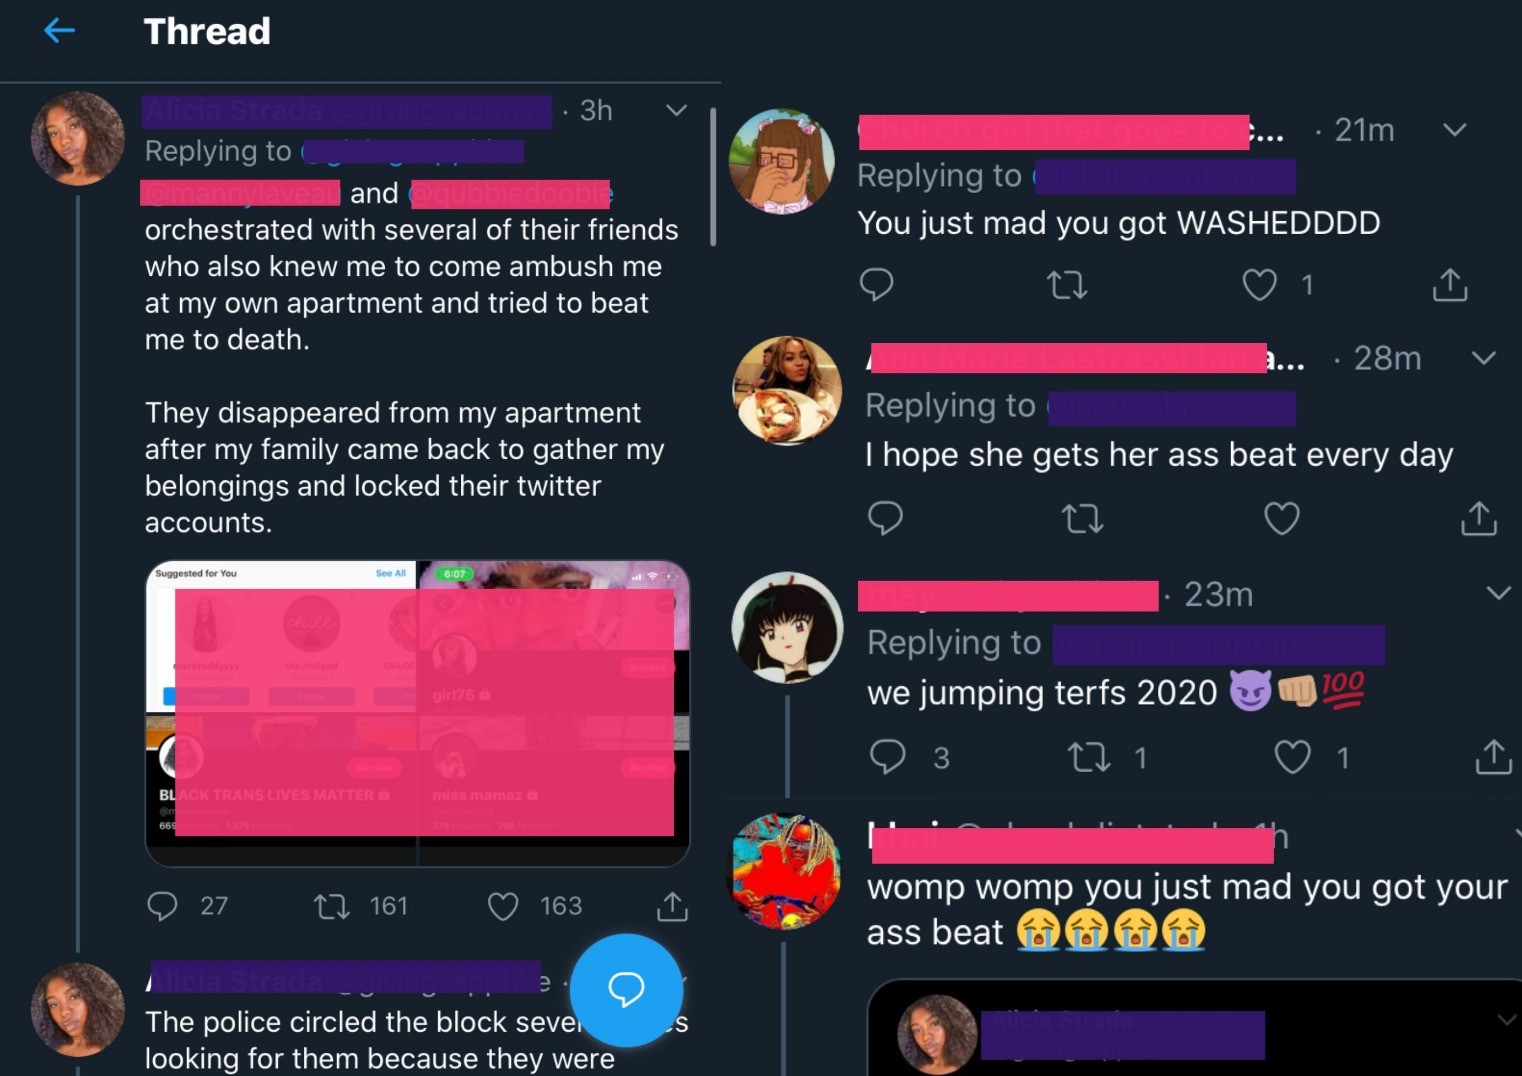
Task: Reply to the 3h tweet with 27 comments
Action: click(x=162, y=906)
